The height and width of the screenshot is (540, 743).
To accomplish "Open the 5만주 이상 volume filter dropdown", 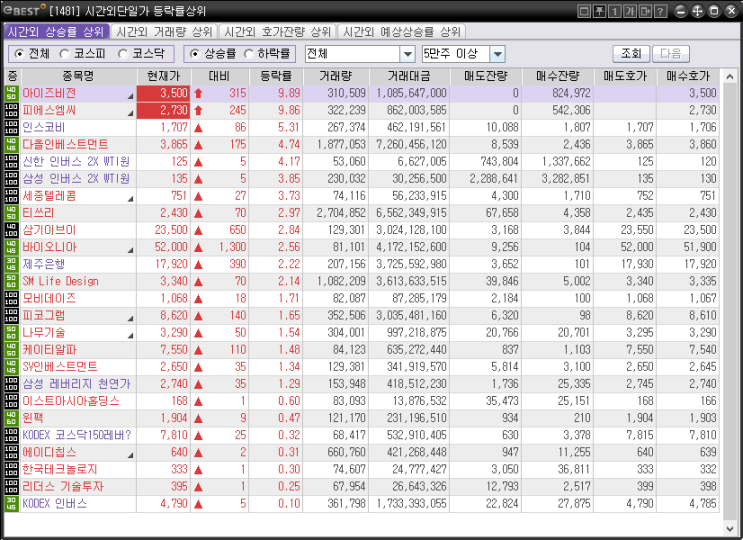I will [497, 54].
